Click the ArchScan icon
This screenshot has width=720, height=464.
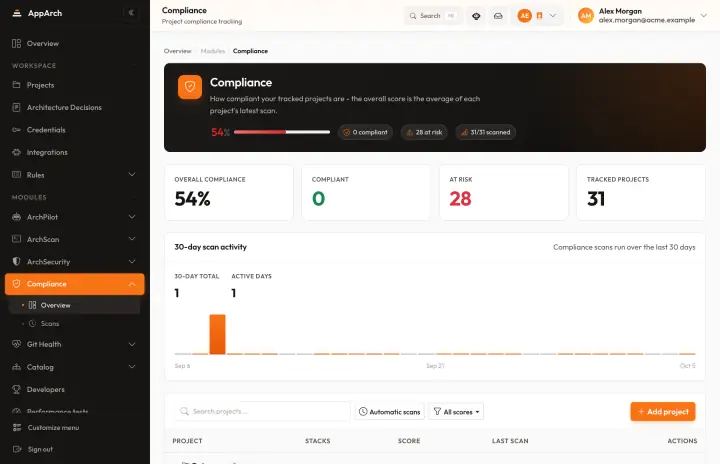click(17, 239)
